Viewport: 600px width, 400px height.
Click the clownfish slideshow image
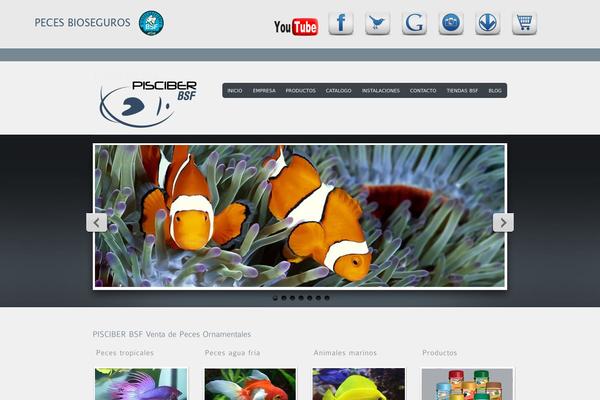pos(300,216)
